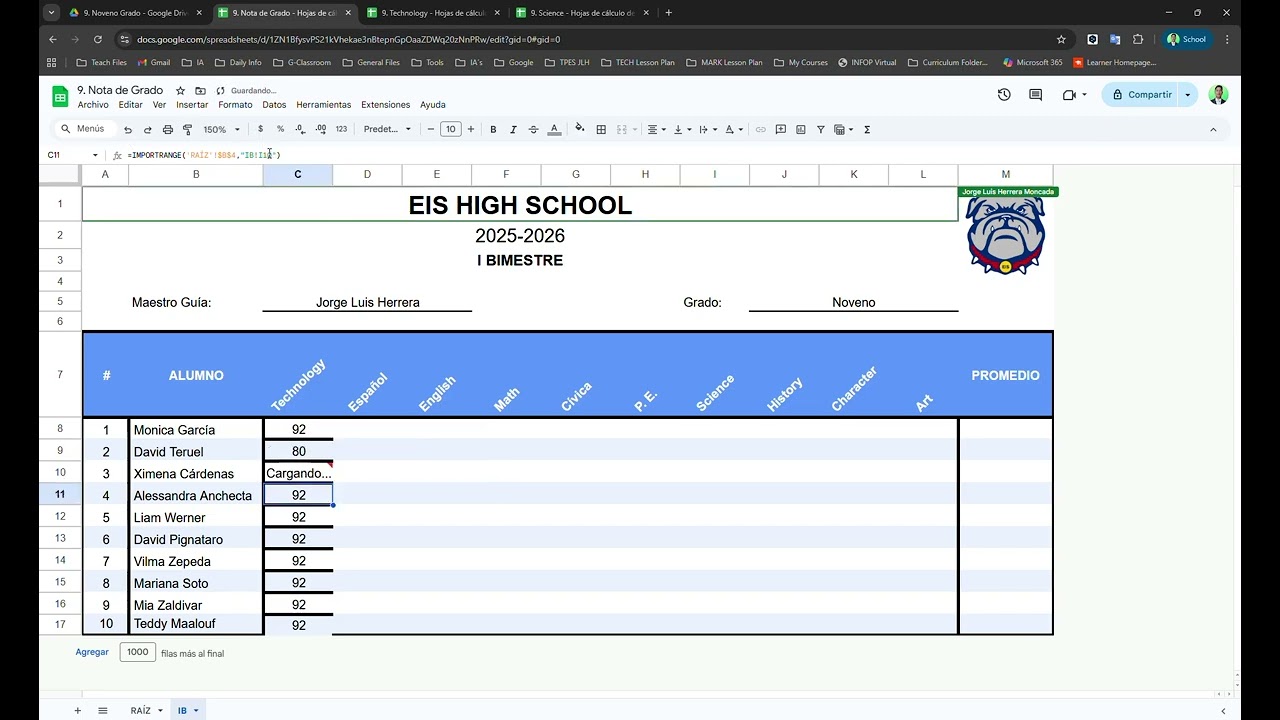
Task: Open the Formato menu
Action: click(x=235, y=105)
